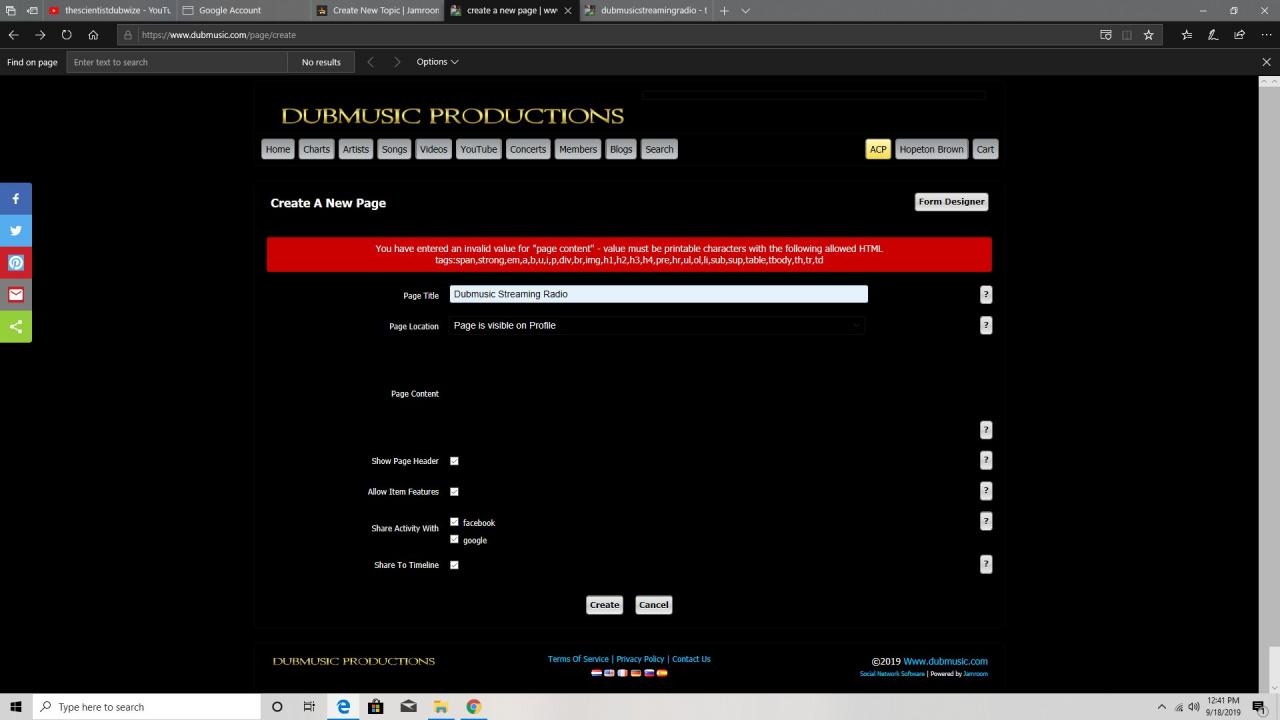This screenshot has width=1280, height=720.
Task: Click the Pinterest share sidebar icon
Action: click(x=16, y=263)
